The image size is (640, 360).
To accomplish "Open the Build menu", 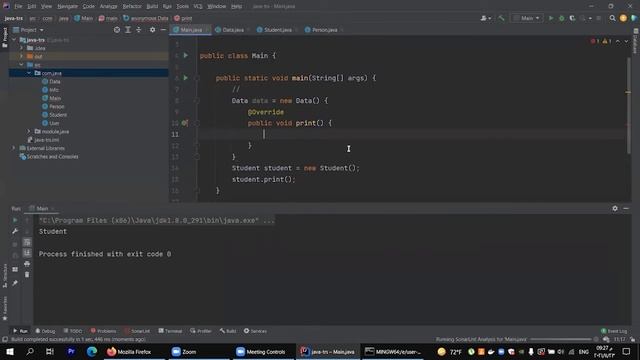I will (152, 6).
